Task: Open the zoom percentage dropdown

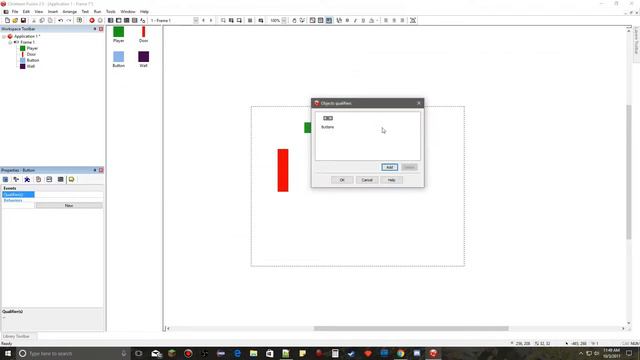Action: pyautogui.click(x=284, y=20)
